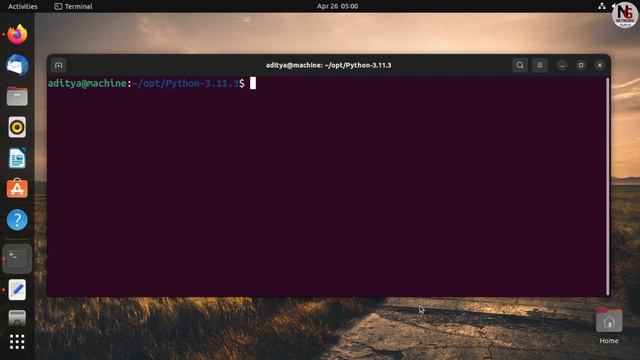Maximize the terminal window
The image size is (640, 360).
point(581,65)
